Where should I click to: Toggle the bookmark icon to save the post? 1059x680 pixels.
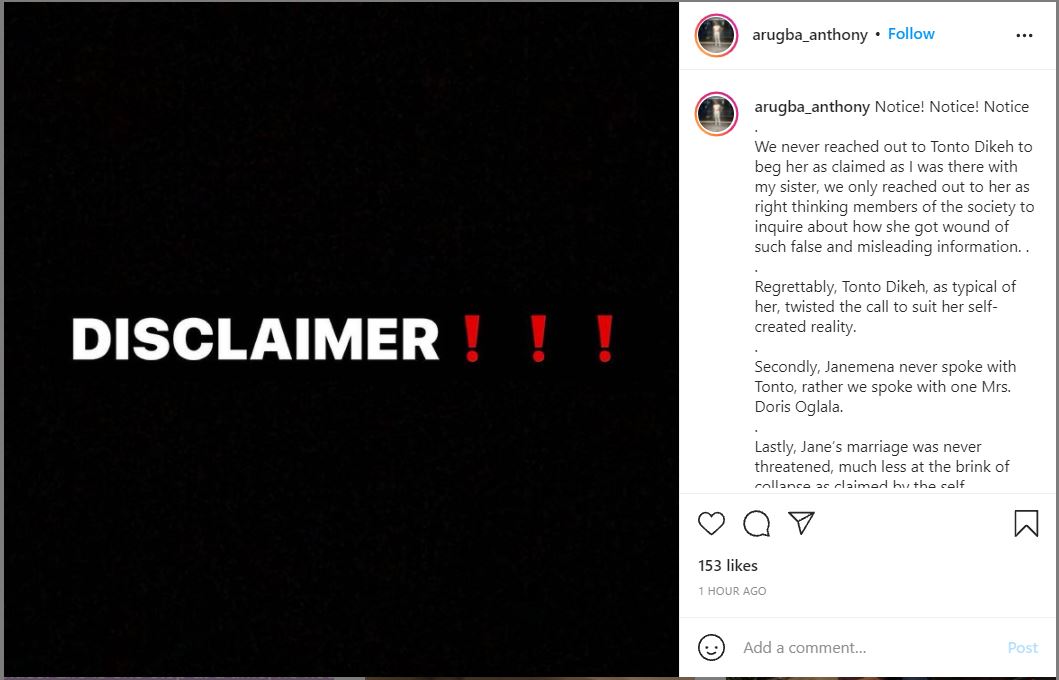(x=1025, y=523)
